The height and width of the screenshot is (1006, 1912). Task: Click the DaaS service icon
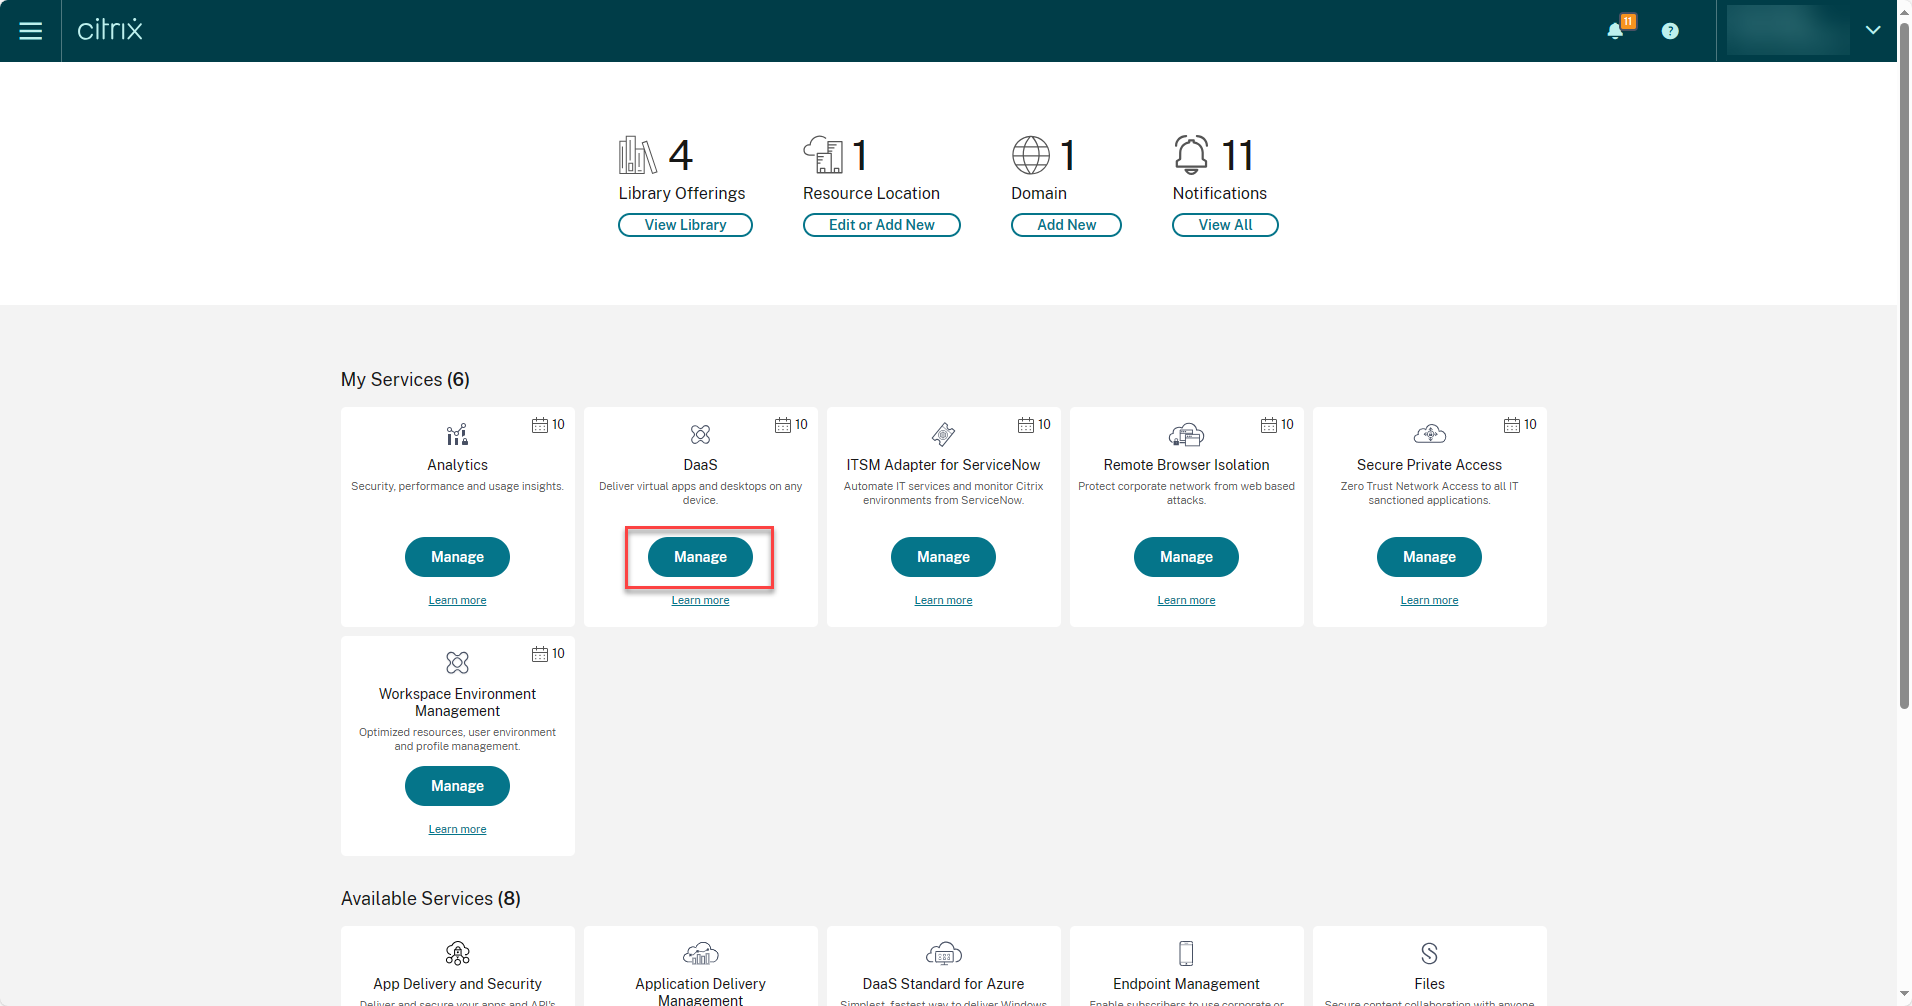click(x=700, y=435)
